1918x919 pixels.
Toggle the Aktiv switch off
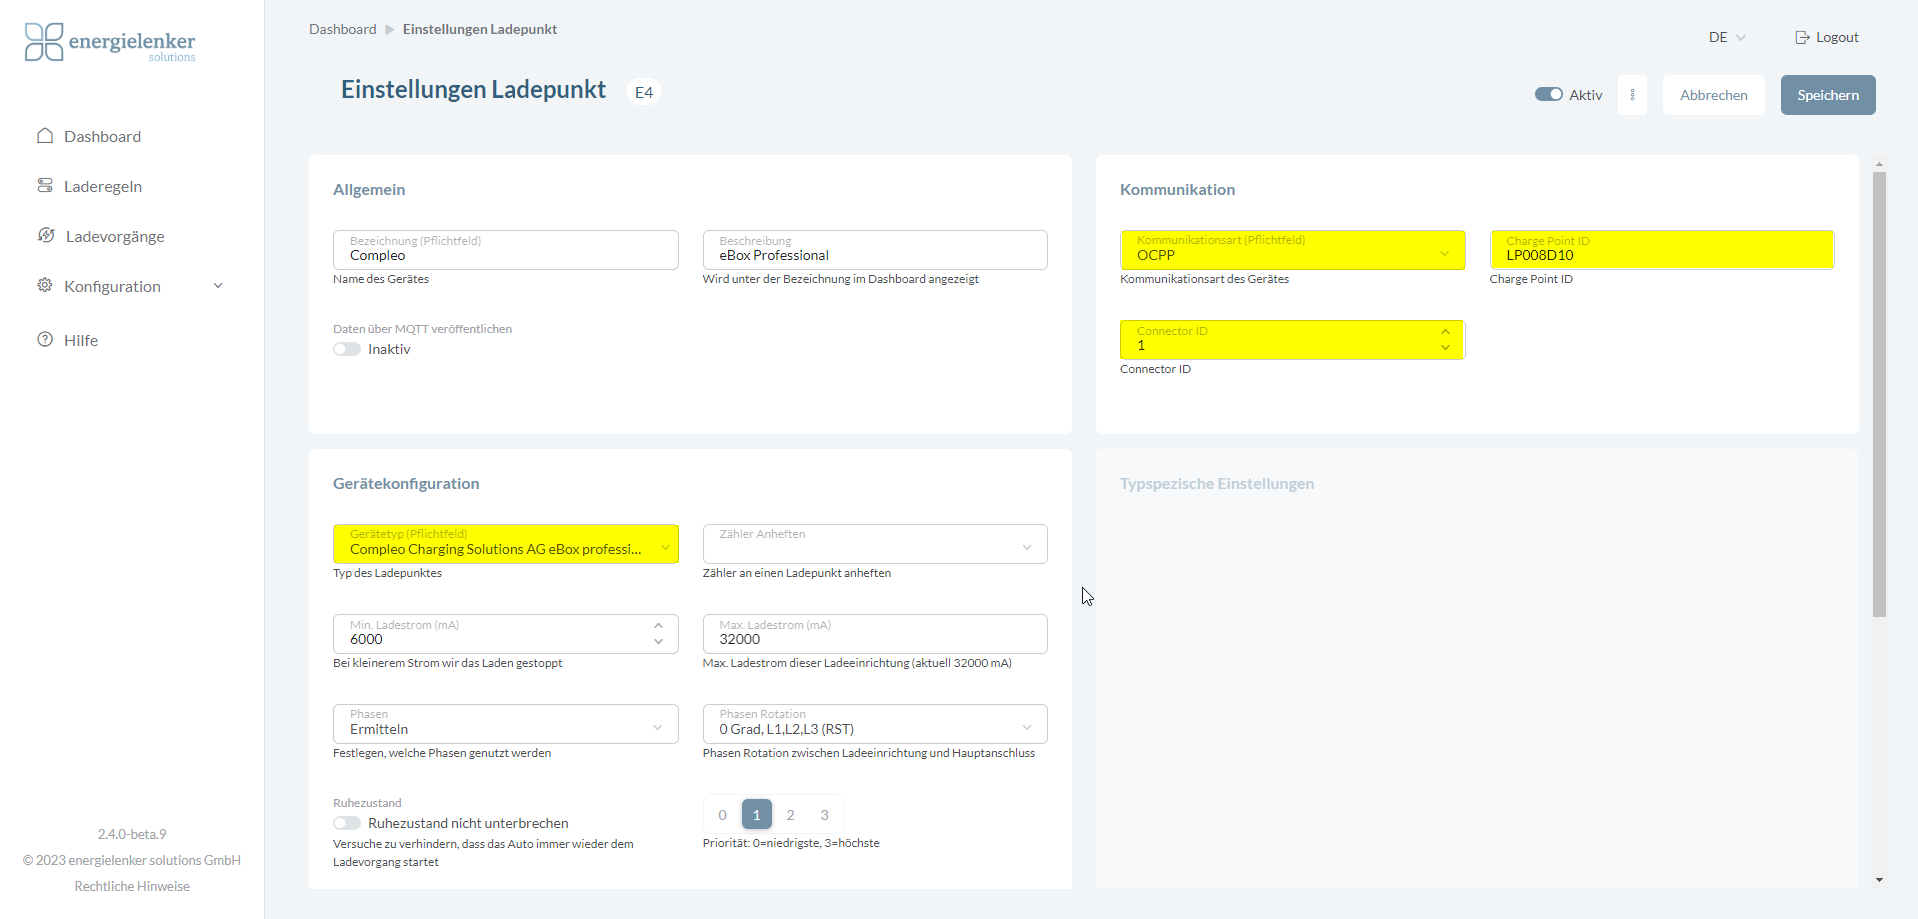[1548, 95]
